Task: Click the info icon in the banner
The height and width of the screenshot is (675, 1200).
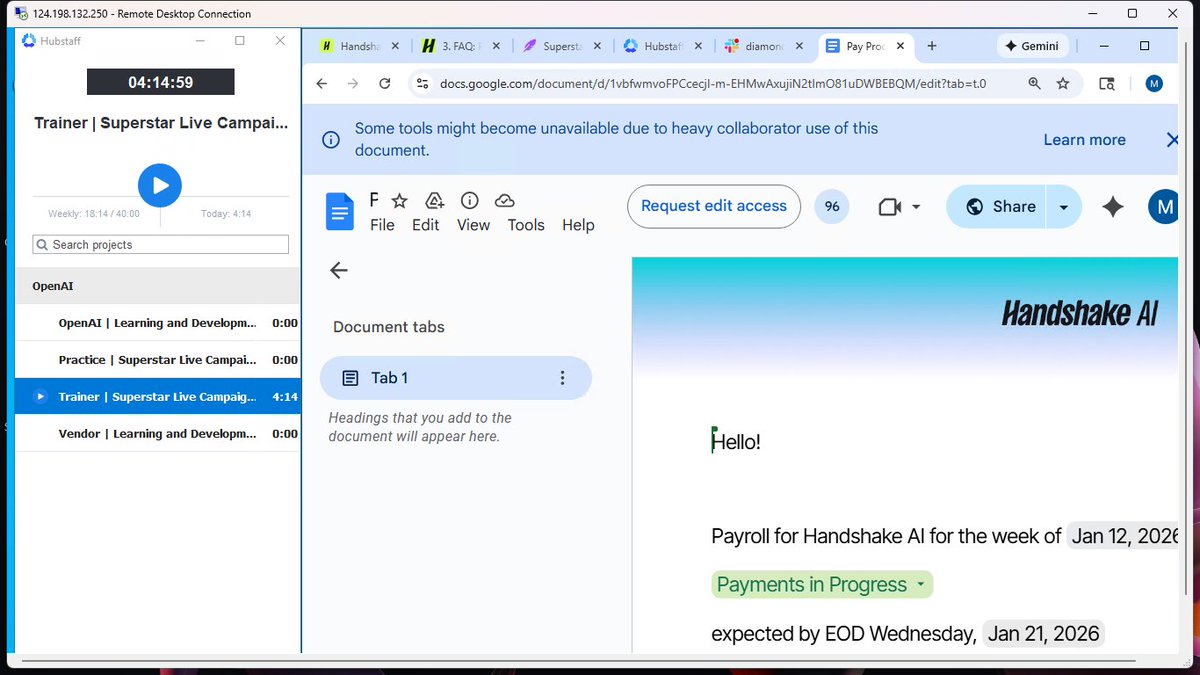Action: [x=330, y=140]
